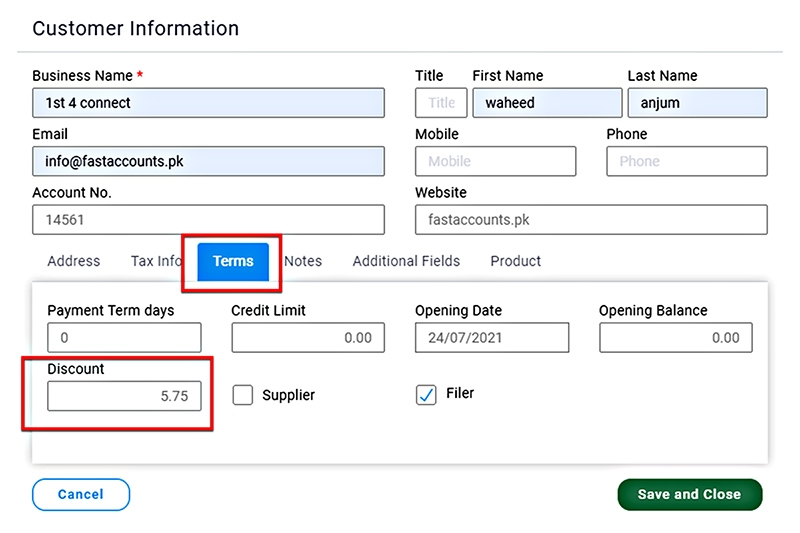Click the Opening Balance label
800x533 pixels.
click(x=653, y=310)
